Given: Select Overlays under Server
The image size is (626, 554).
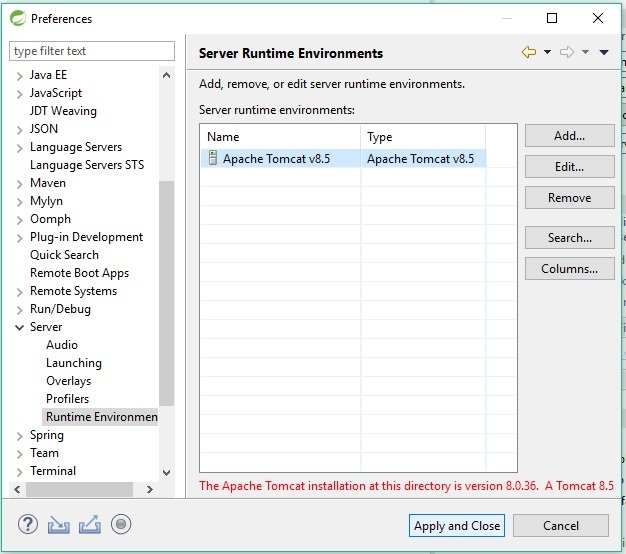Looking at the screenshot, I should tap(69, 380).
